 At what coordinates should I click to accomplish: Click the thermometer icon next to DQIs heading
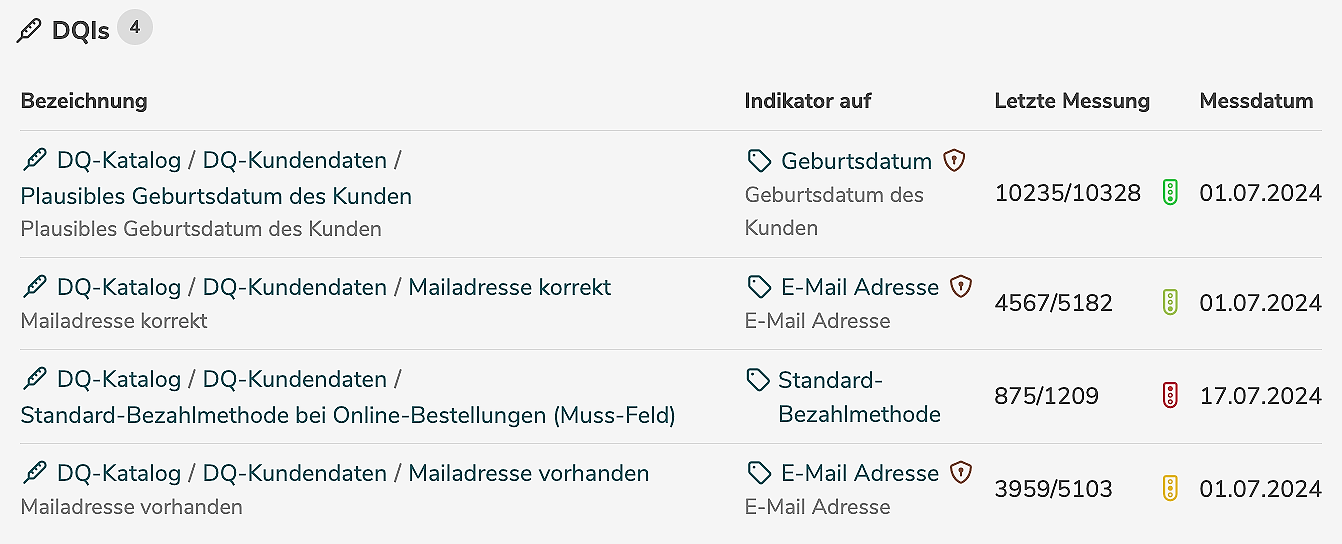click(30, 31)
